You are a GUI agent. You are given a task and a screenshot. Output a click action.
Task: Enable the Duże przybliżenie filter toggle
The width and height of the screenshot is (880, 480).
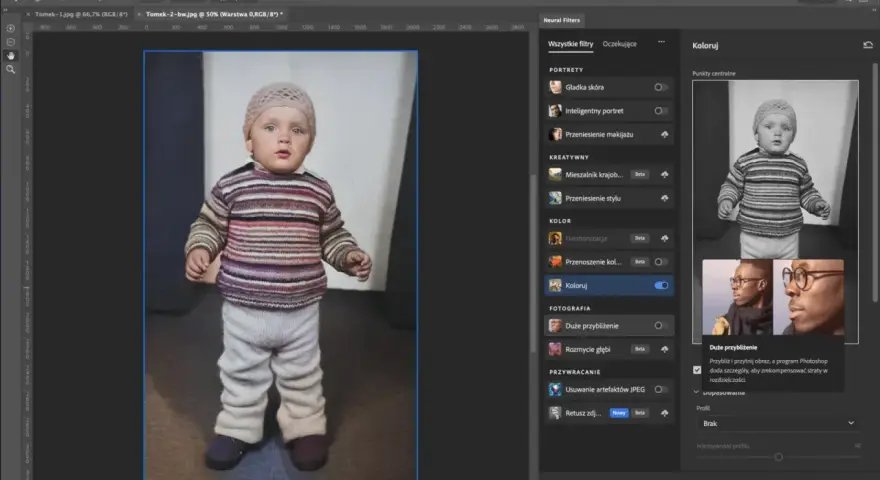[x=661, y=326]
